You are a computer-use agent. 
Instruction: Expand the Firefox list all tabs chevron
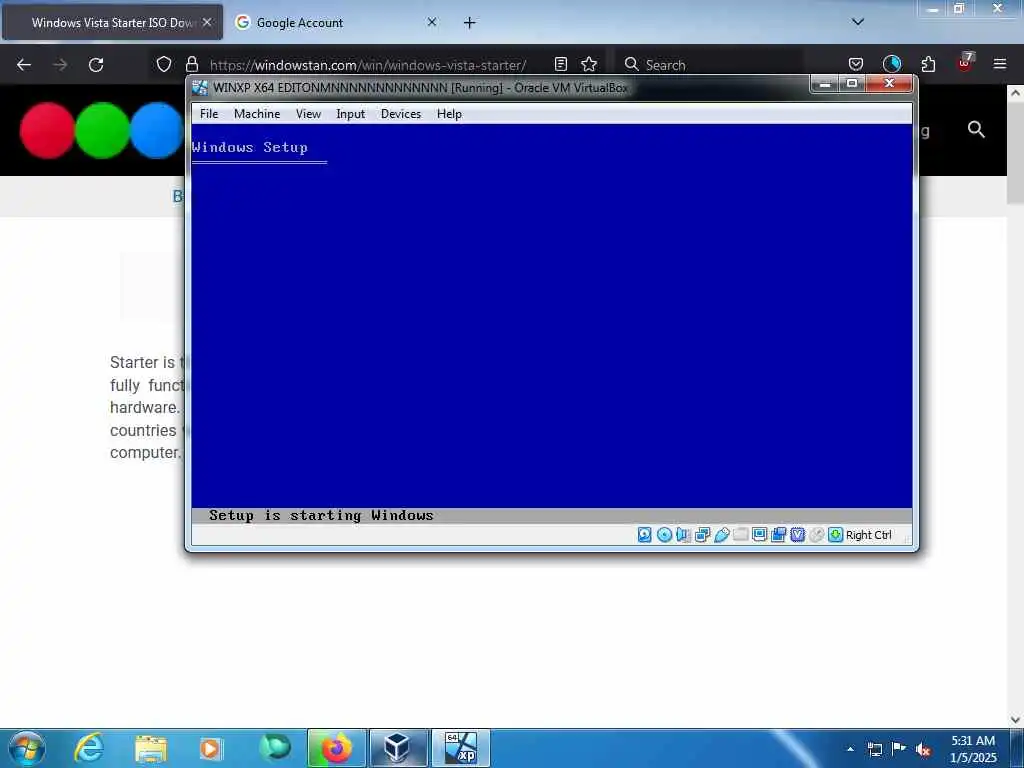tap(858, 22)
